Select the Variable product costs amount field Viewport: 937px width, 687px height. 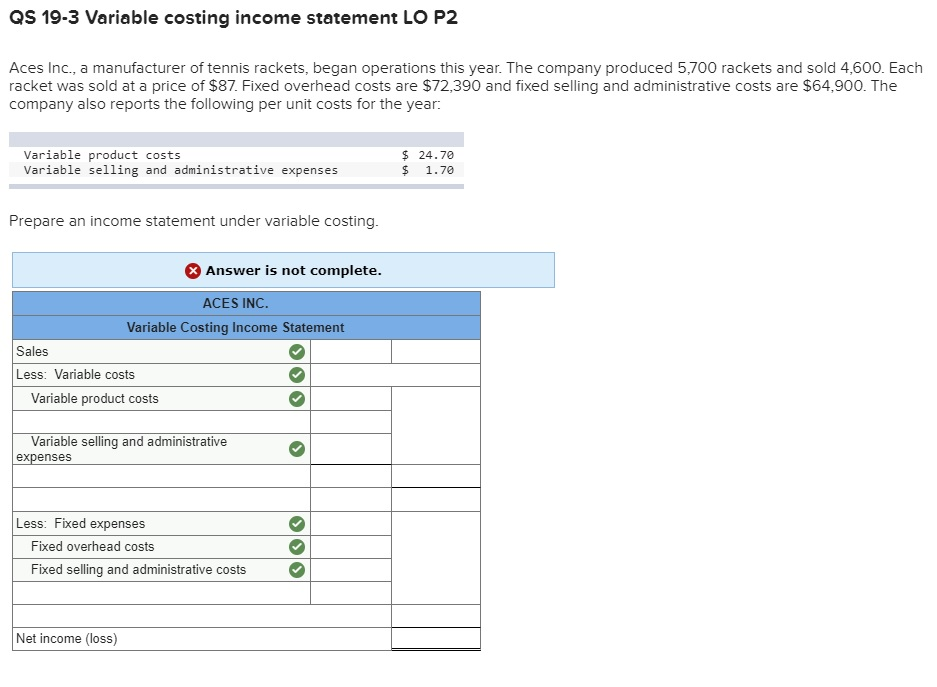point(349,398)
